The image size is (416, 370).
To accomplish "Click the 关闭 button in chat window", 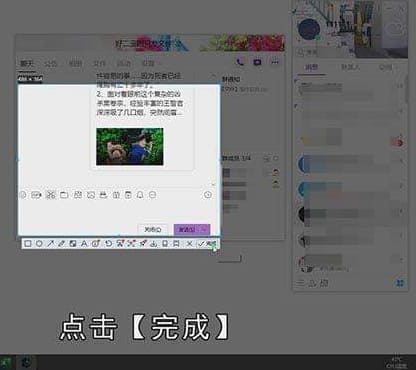I will 153,229.
